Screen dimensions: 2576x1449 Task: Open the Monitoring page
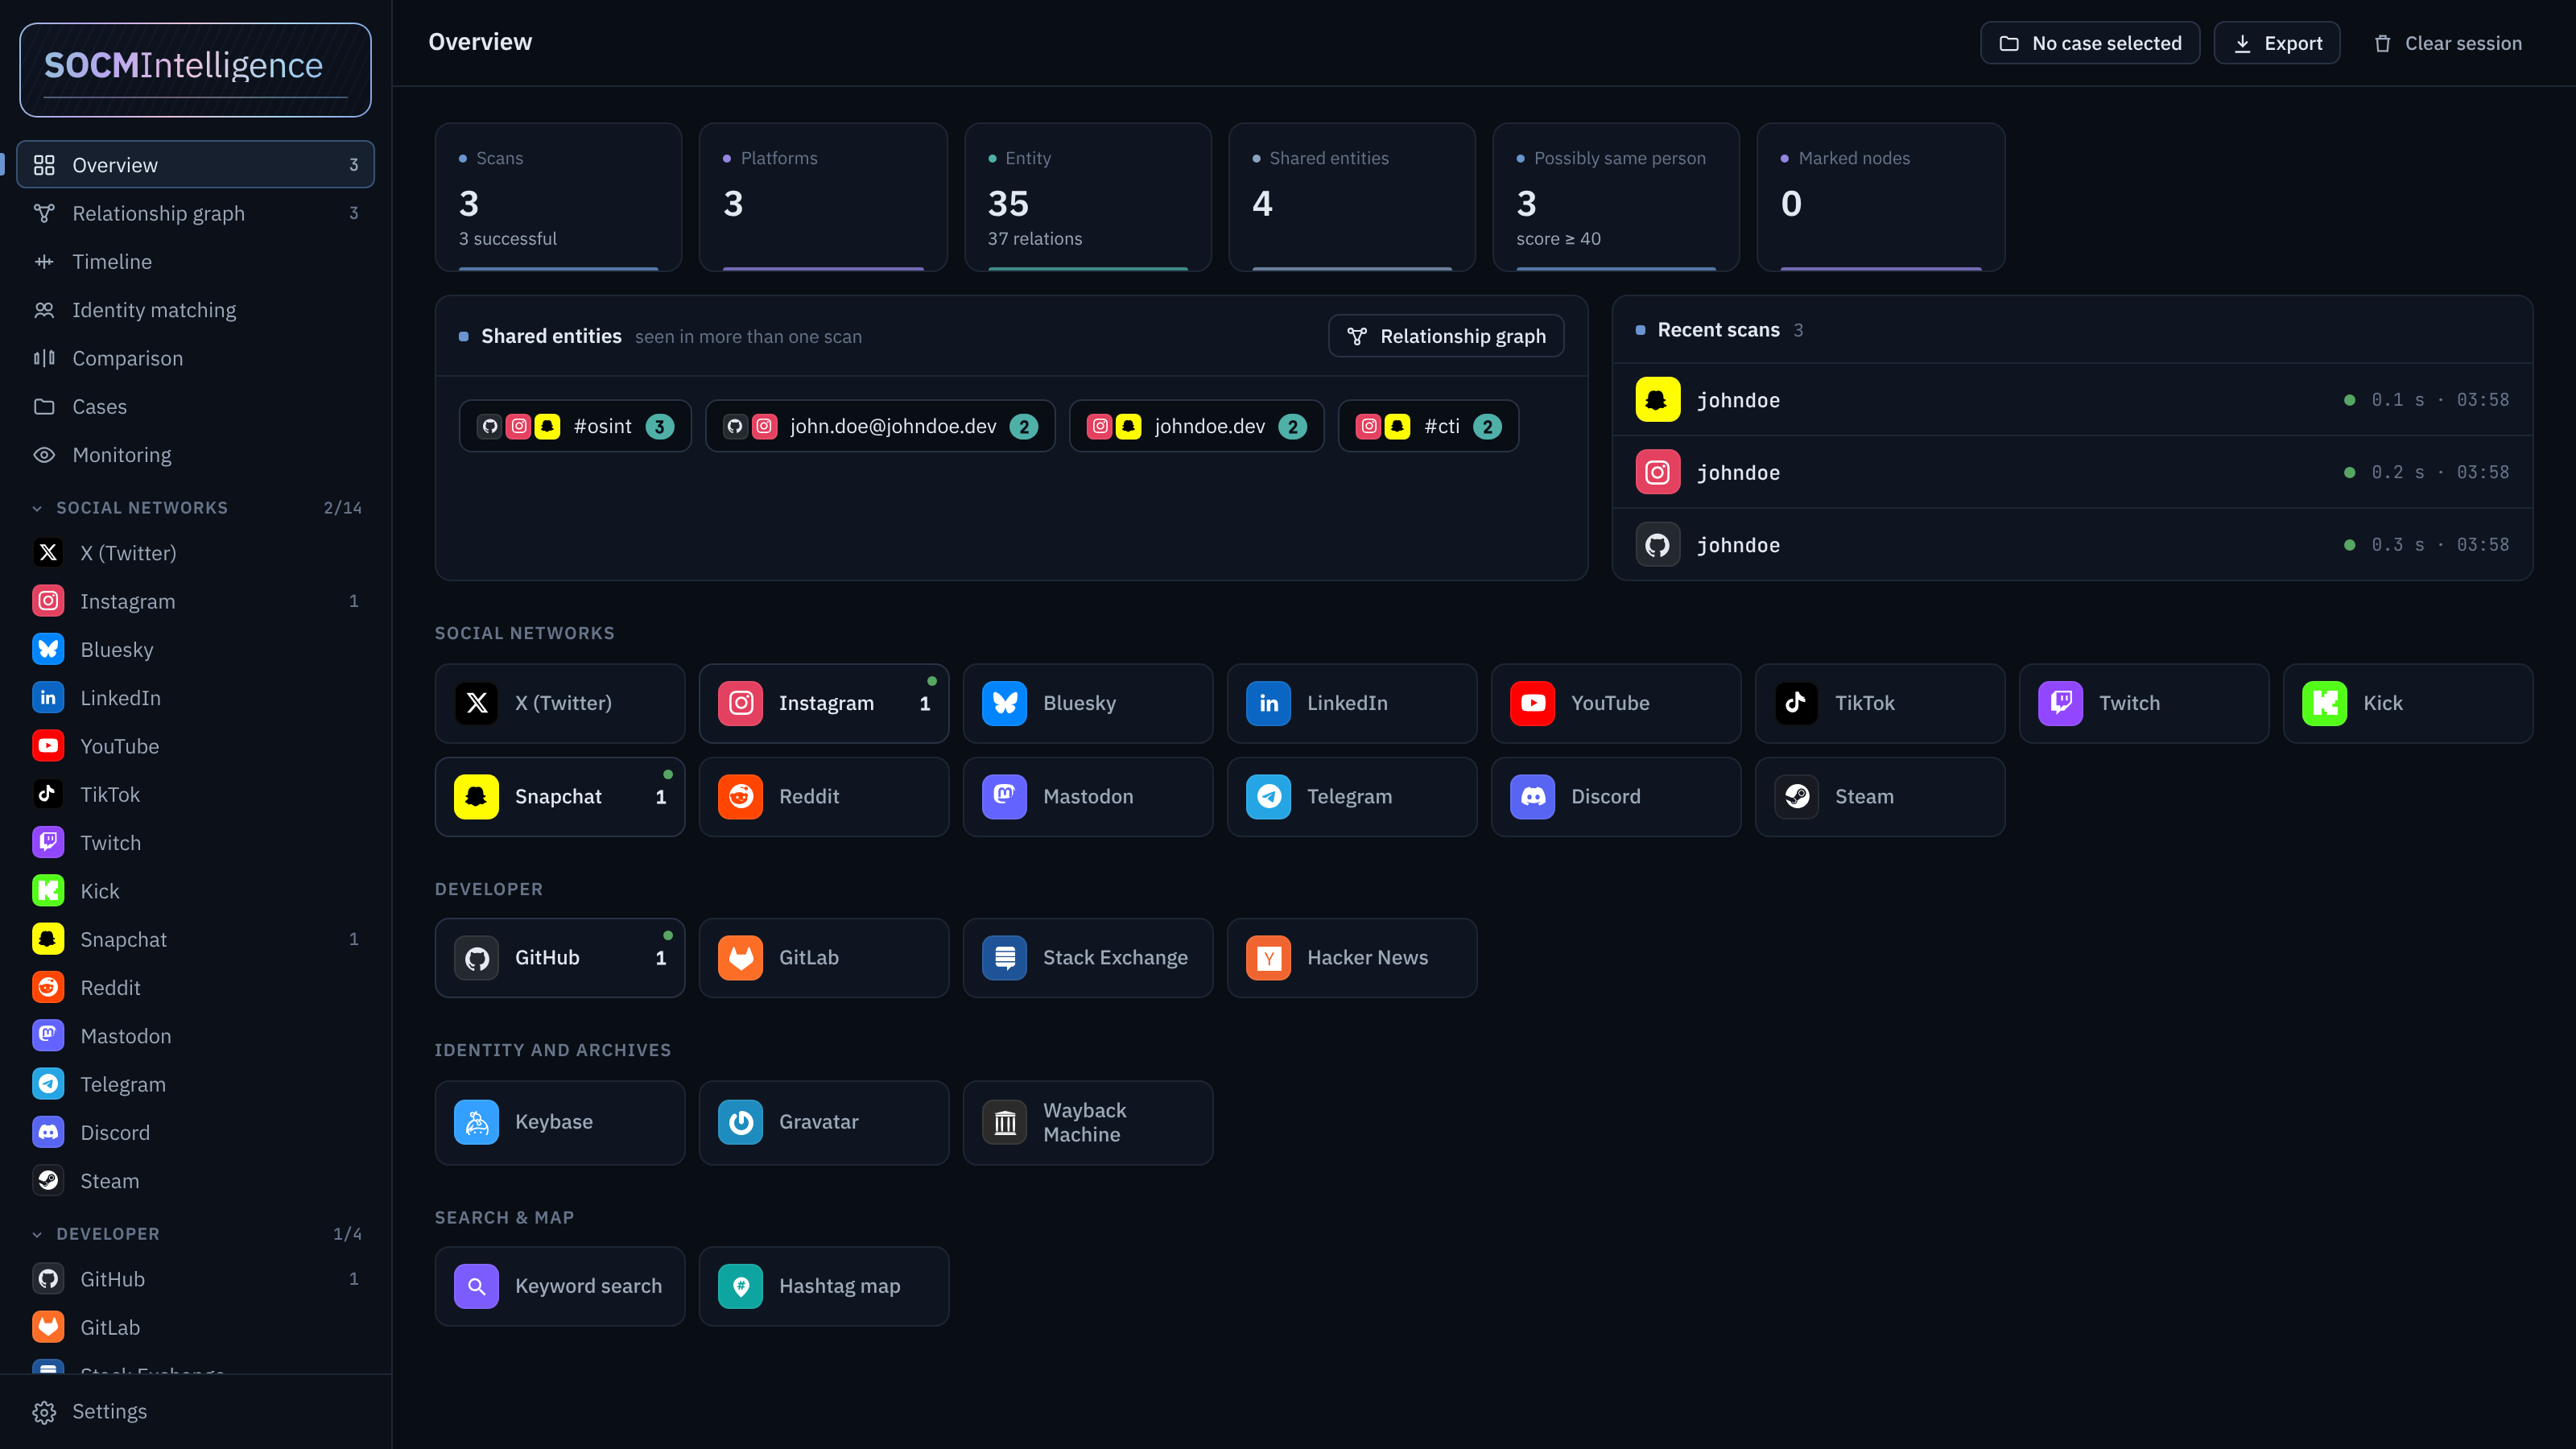pyautogui.click(x=196, y=455)
